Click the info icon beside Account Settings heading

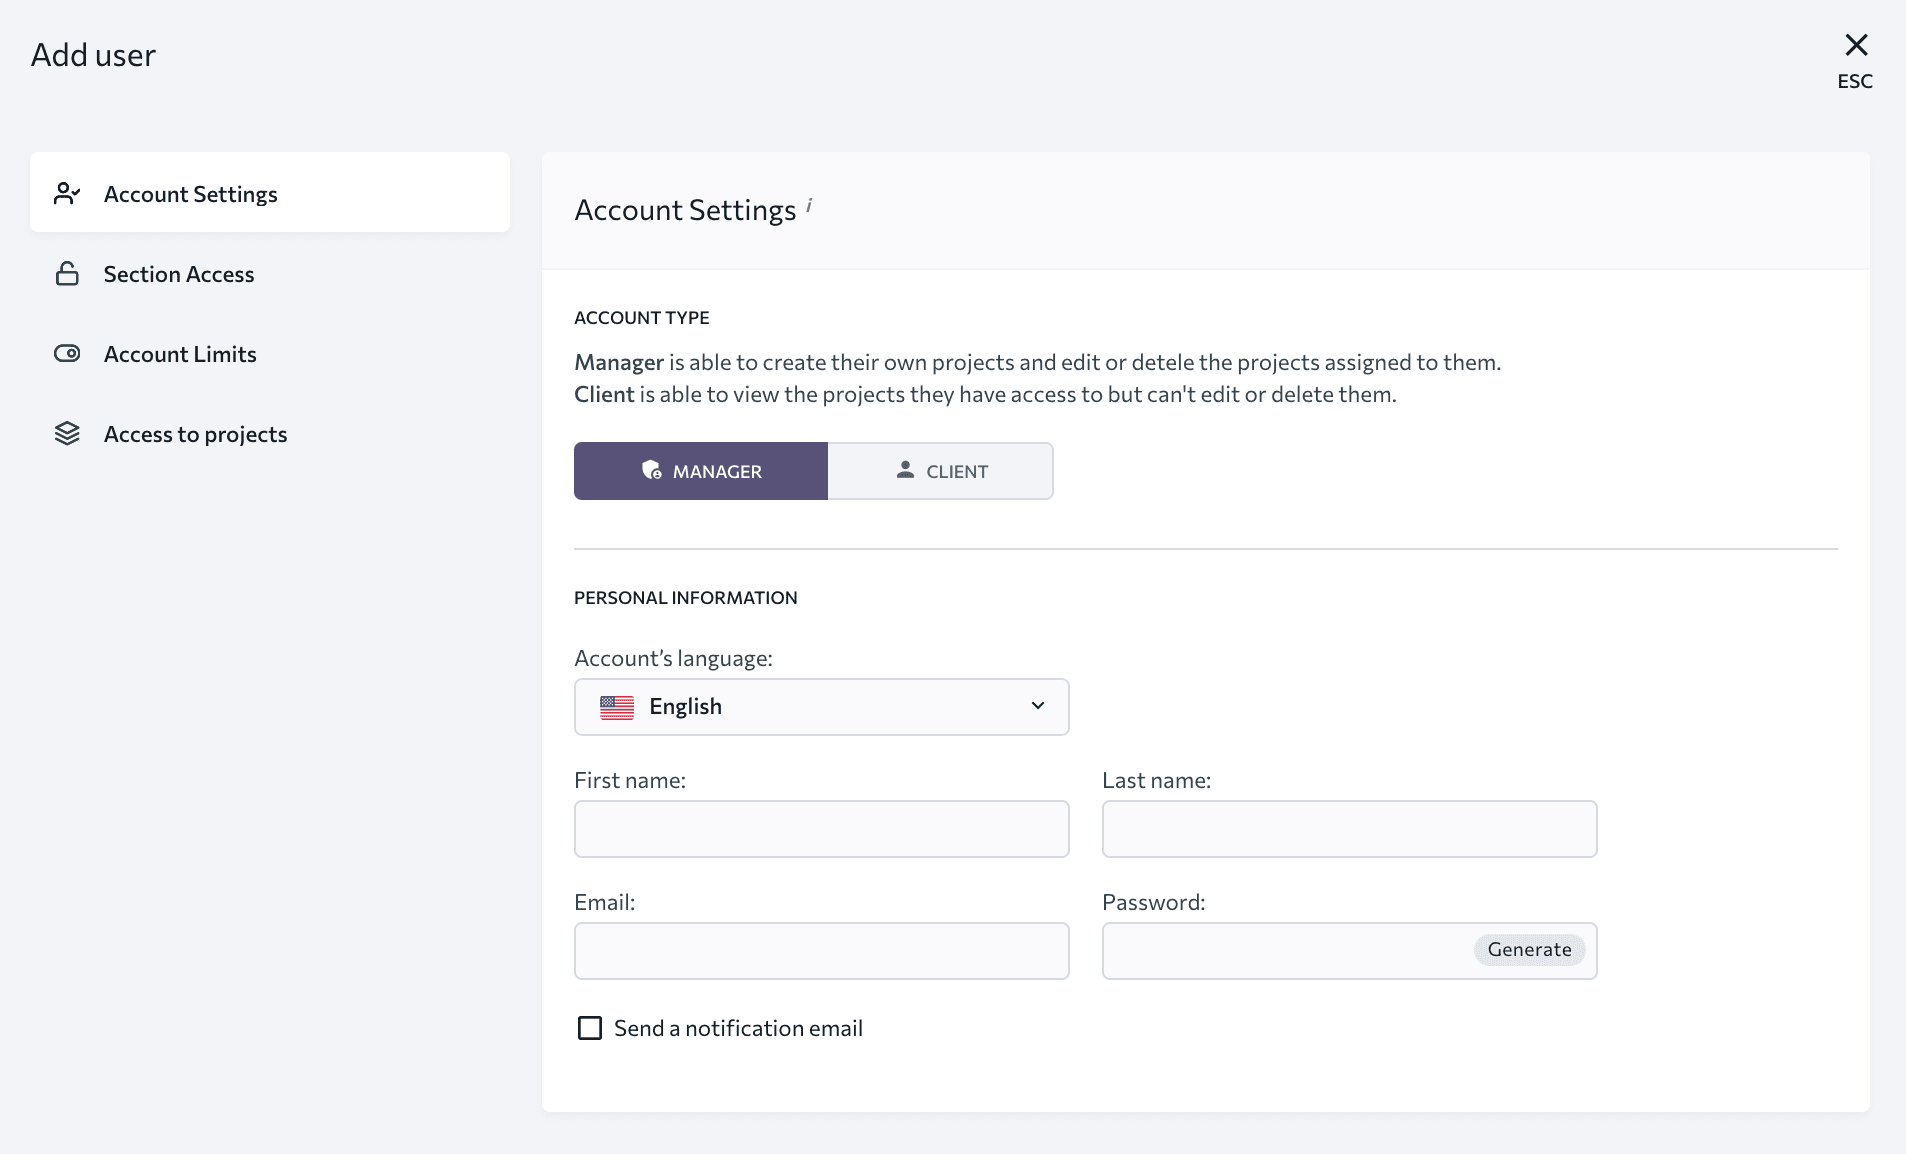809,206
